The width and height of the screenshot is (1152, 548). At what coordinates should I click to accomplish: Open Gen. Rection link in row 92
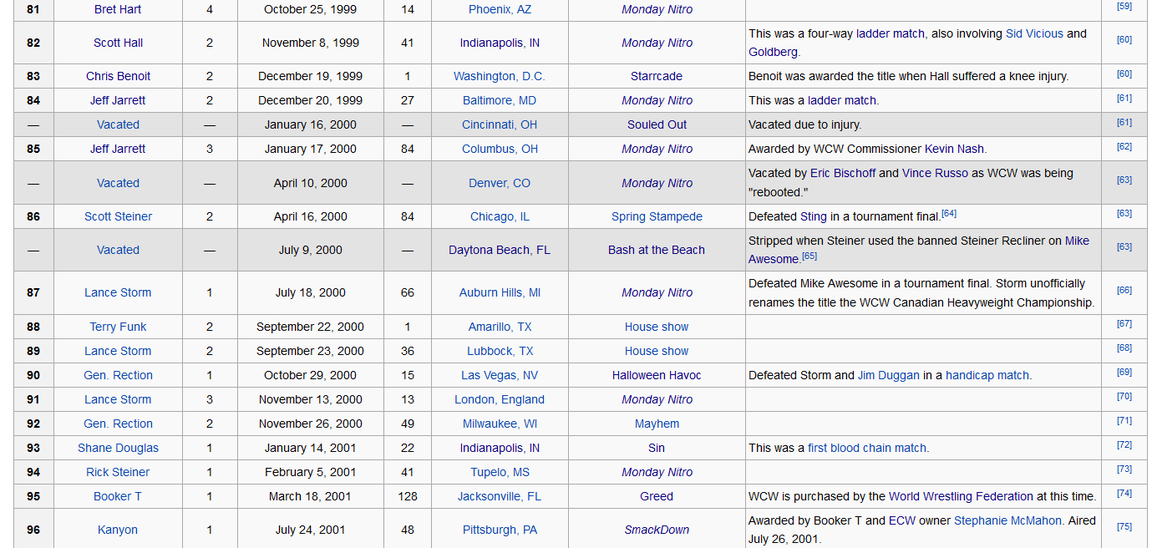pyautogui.click(x=118, y=424)
